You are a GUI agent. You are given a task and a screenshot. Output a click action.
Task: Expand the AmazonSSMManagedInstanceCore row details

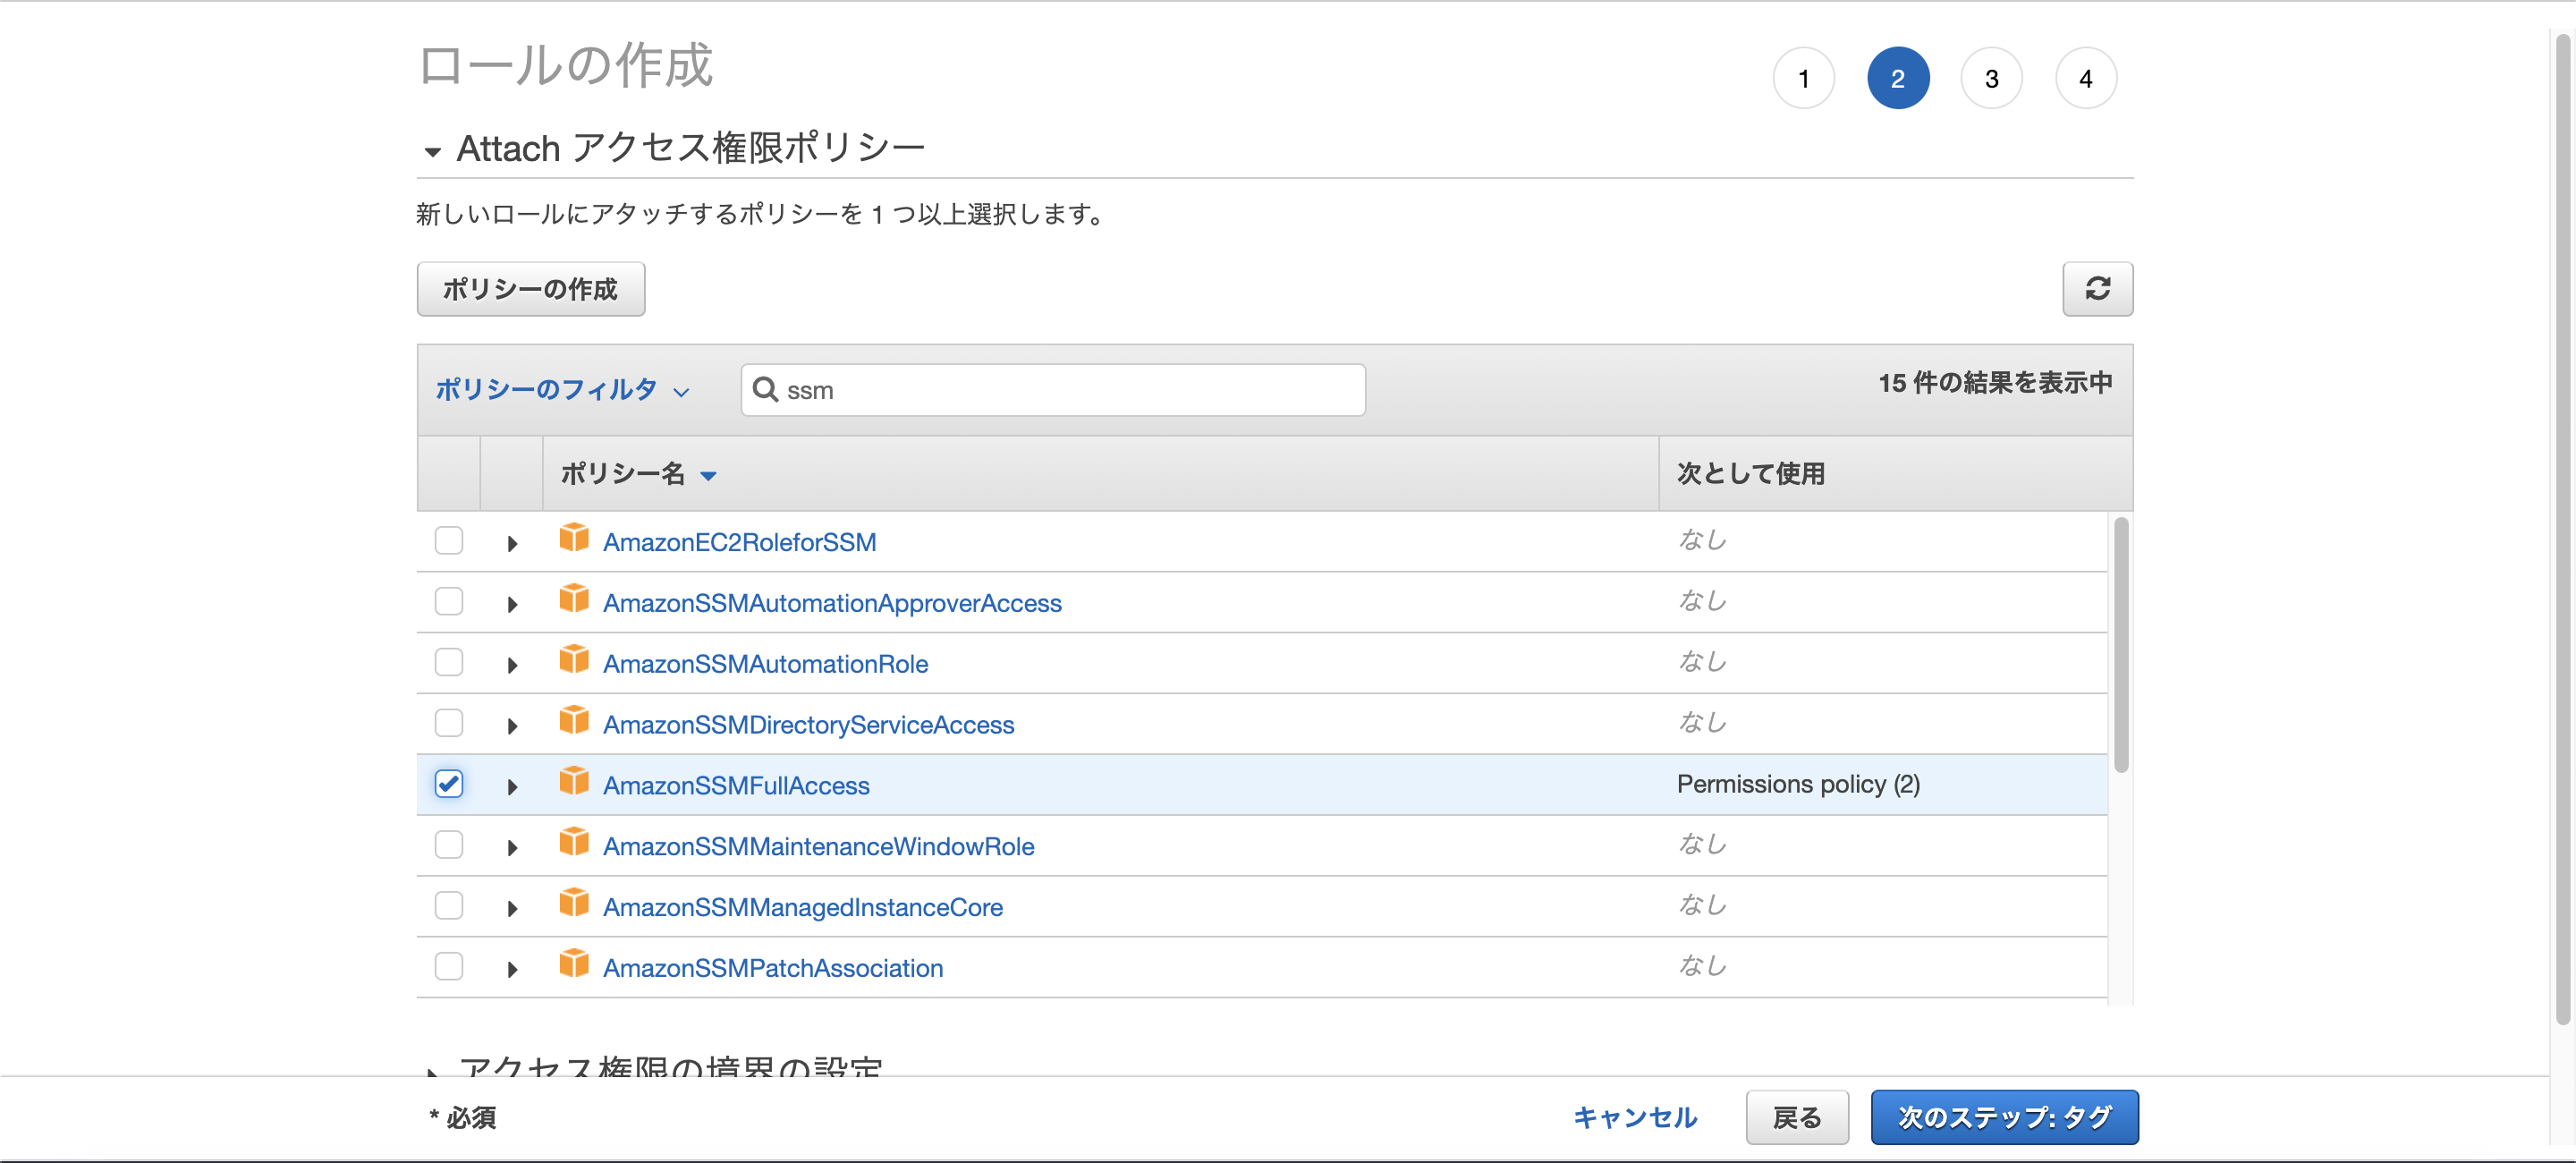512,910
